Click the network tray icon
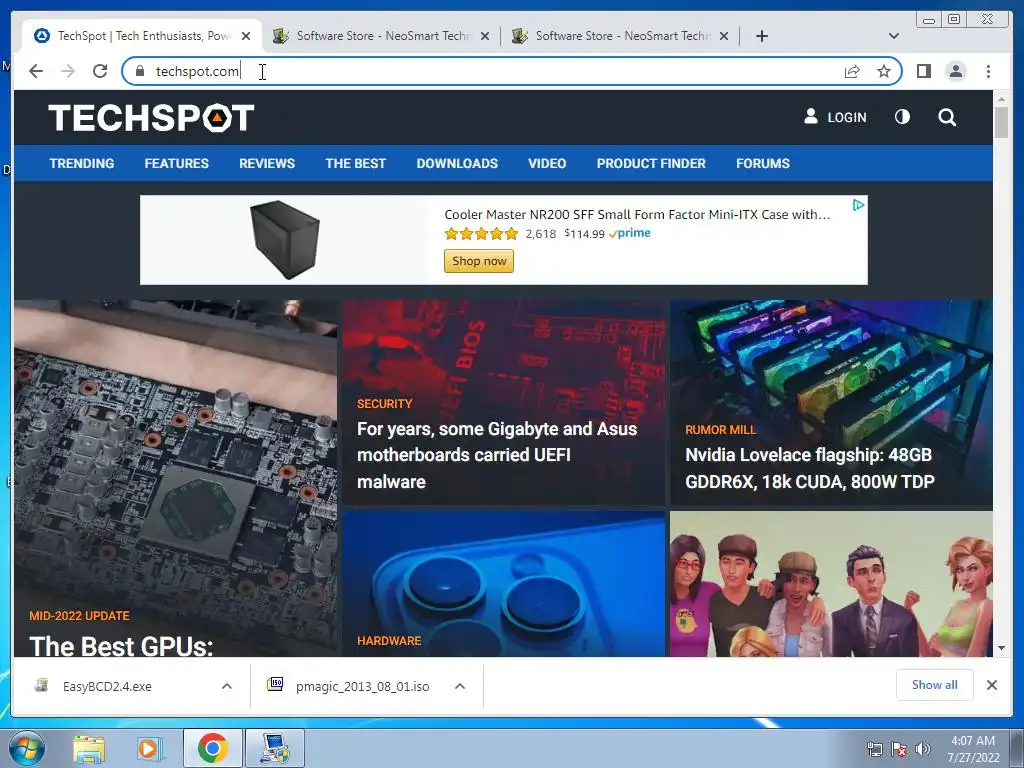The width and height of the screenshot is (1024, 768). pos(874,749)
